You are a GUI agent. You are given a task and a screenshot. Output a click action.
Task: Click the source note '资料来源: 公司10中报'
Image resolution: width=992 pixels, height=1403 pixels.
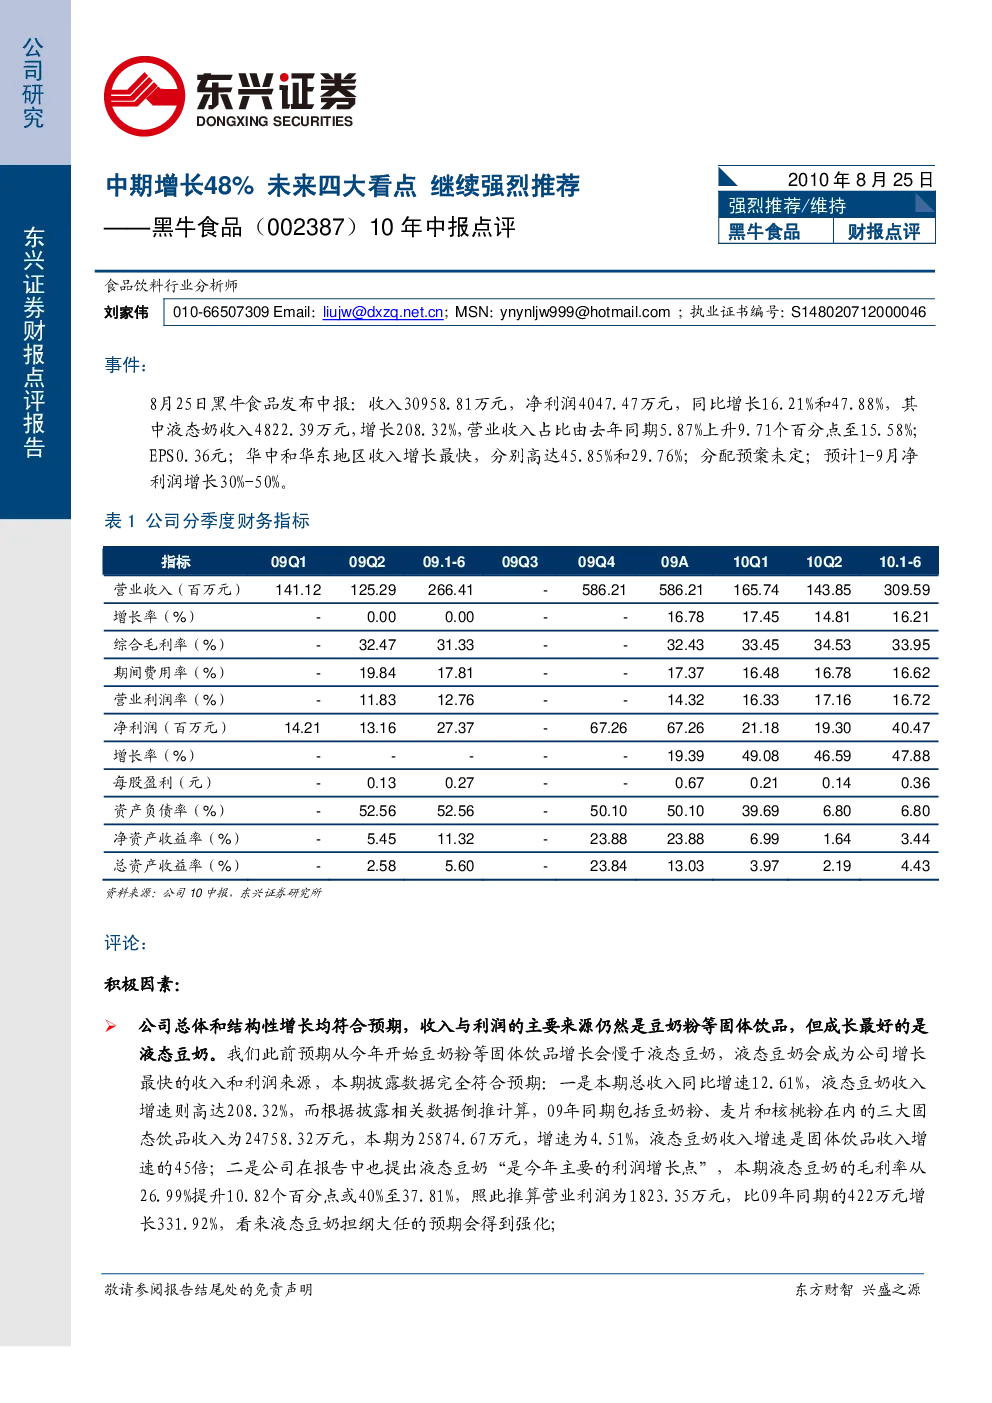click(167, 893)
